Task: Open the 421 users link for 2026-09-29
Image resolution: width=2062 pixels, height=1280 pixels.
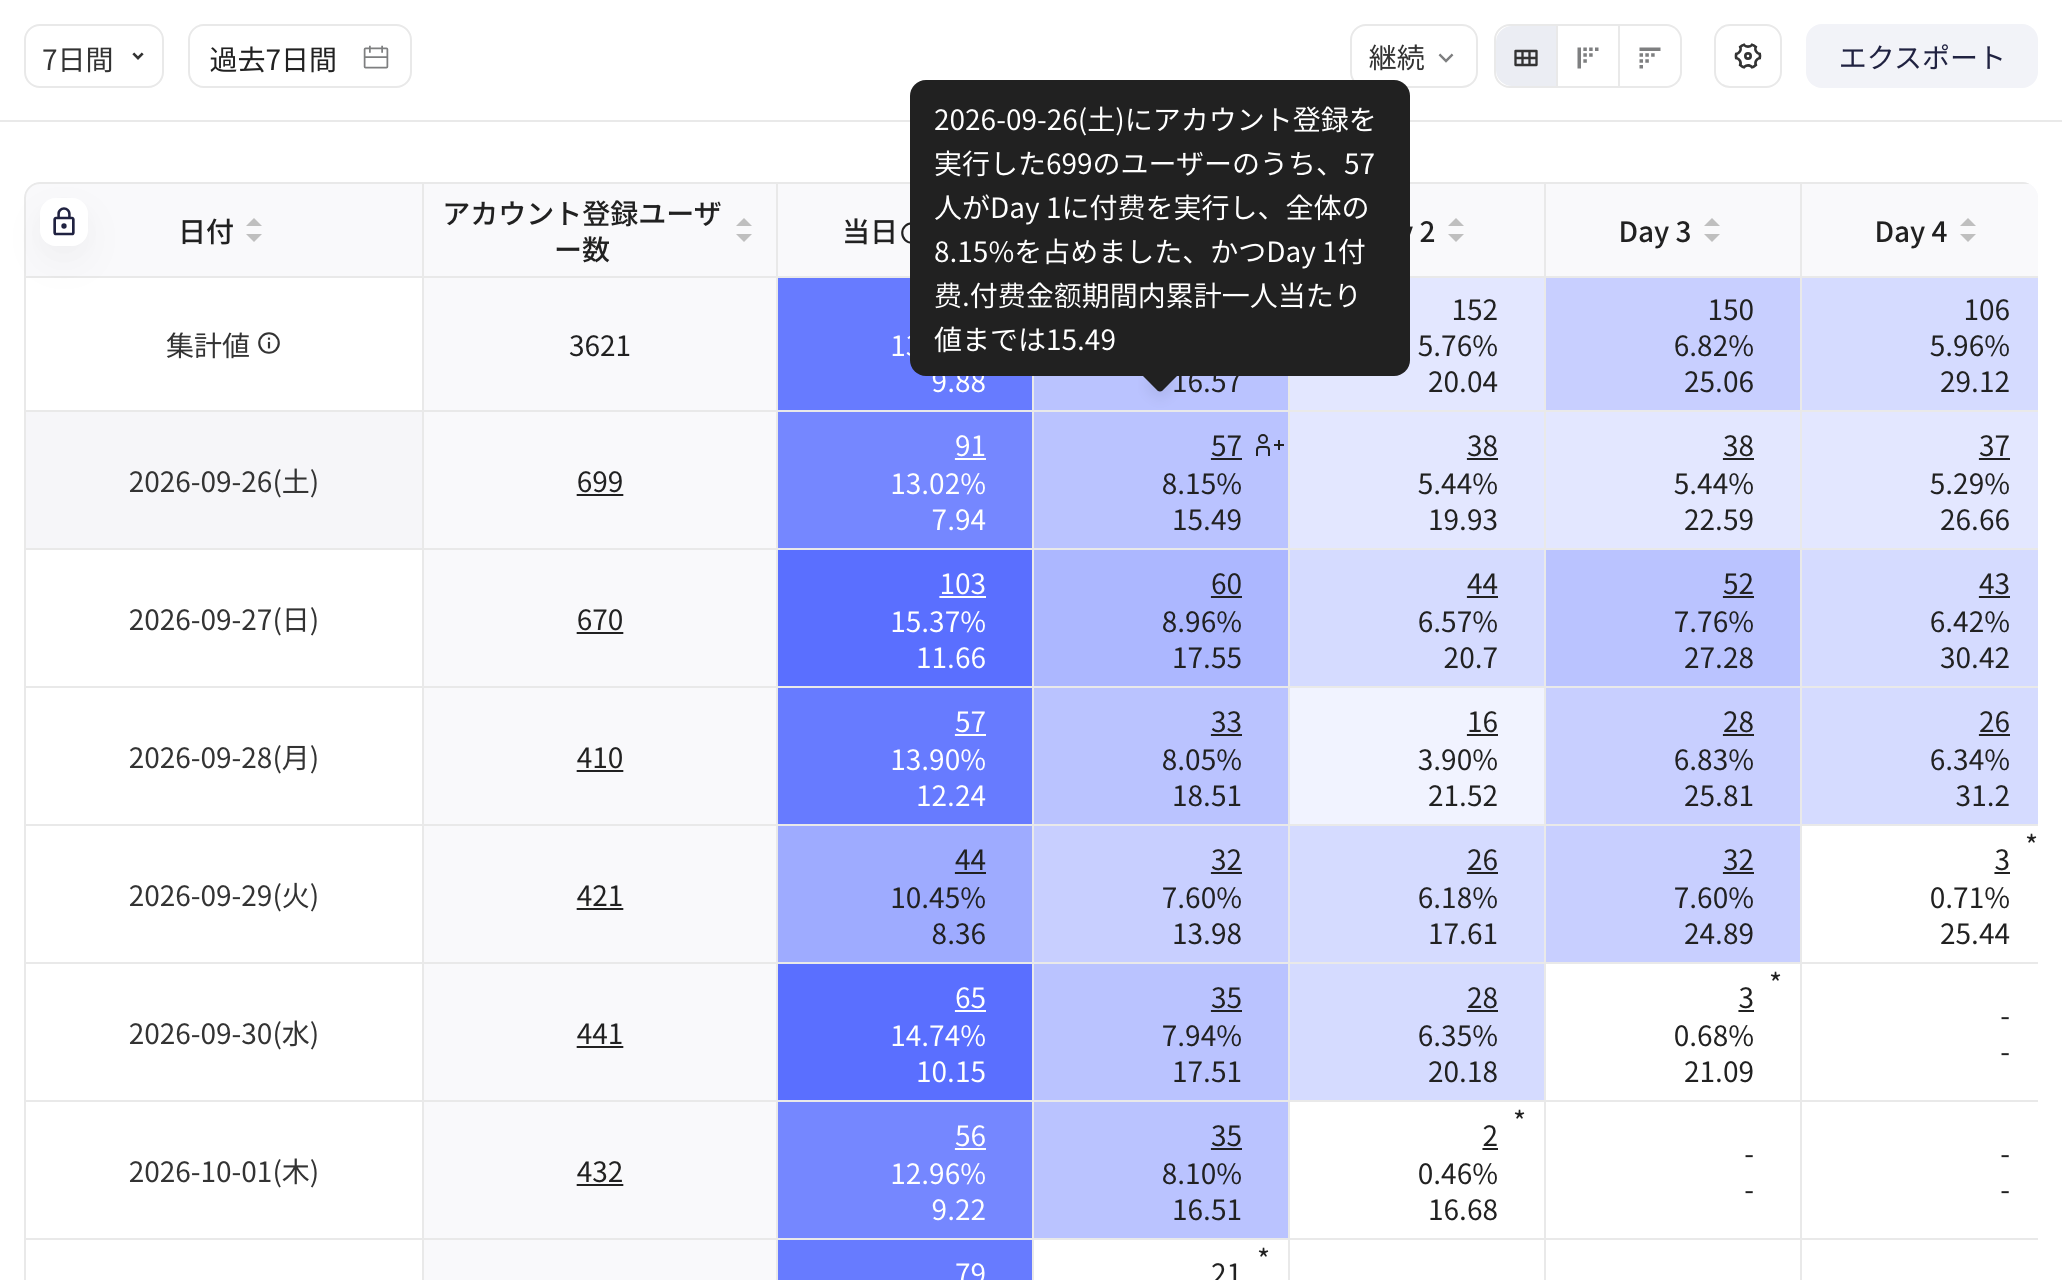Action: click(599, 896)
